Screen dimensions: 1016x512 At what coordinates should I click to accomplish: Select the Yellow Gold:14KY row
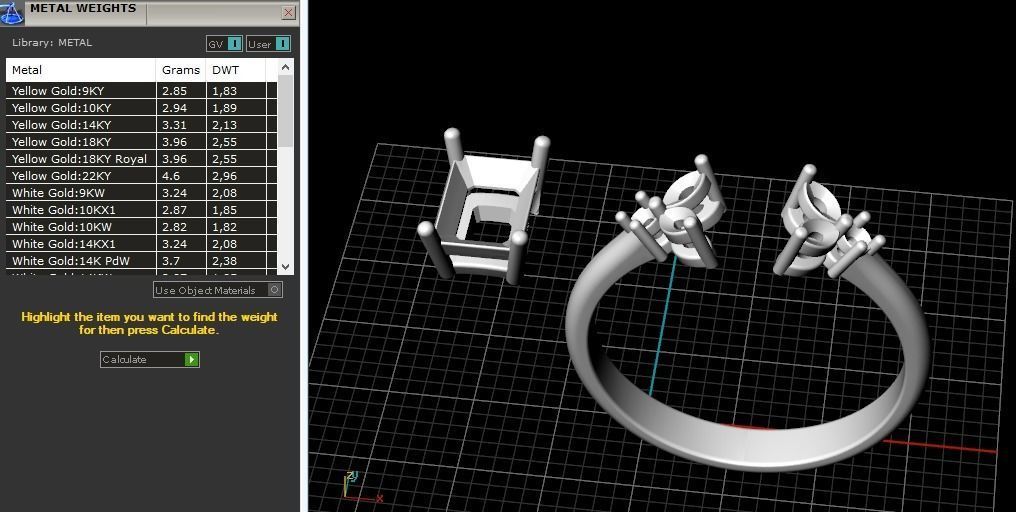point(141,124)
